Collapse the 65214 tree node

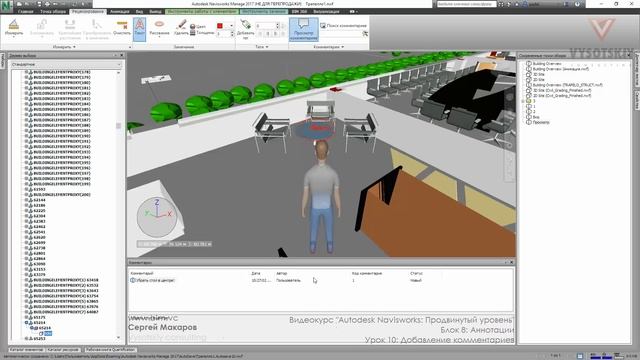coord(27,322)
